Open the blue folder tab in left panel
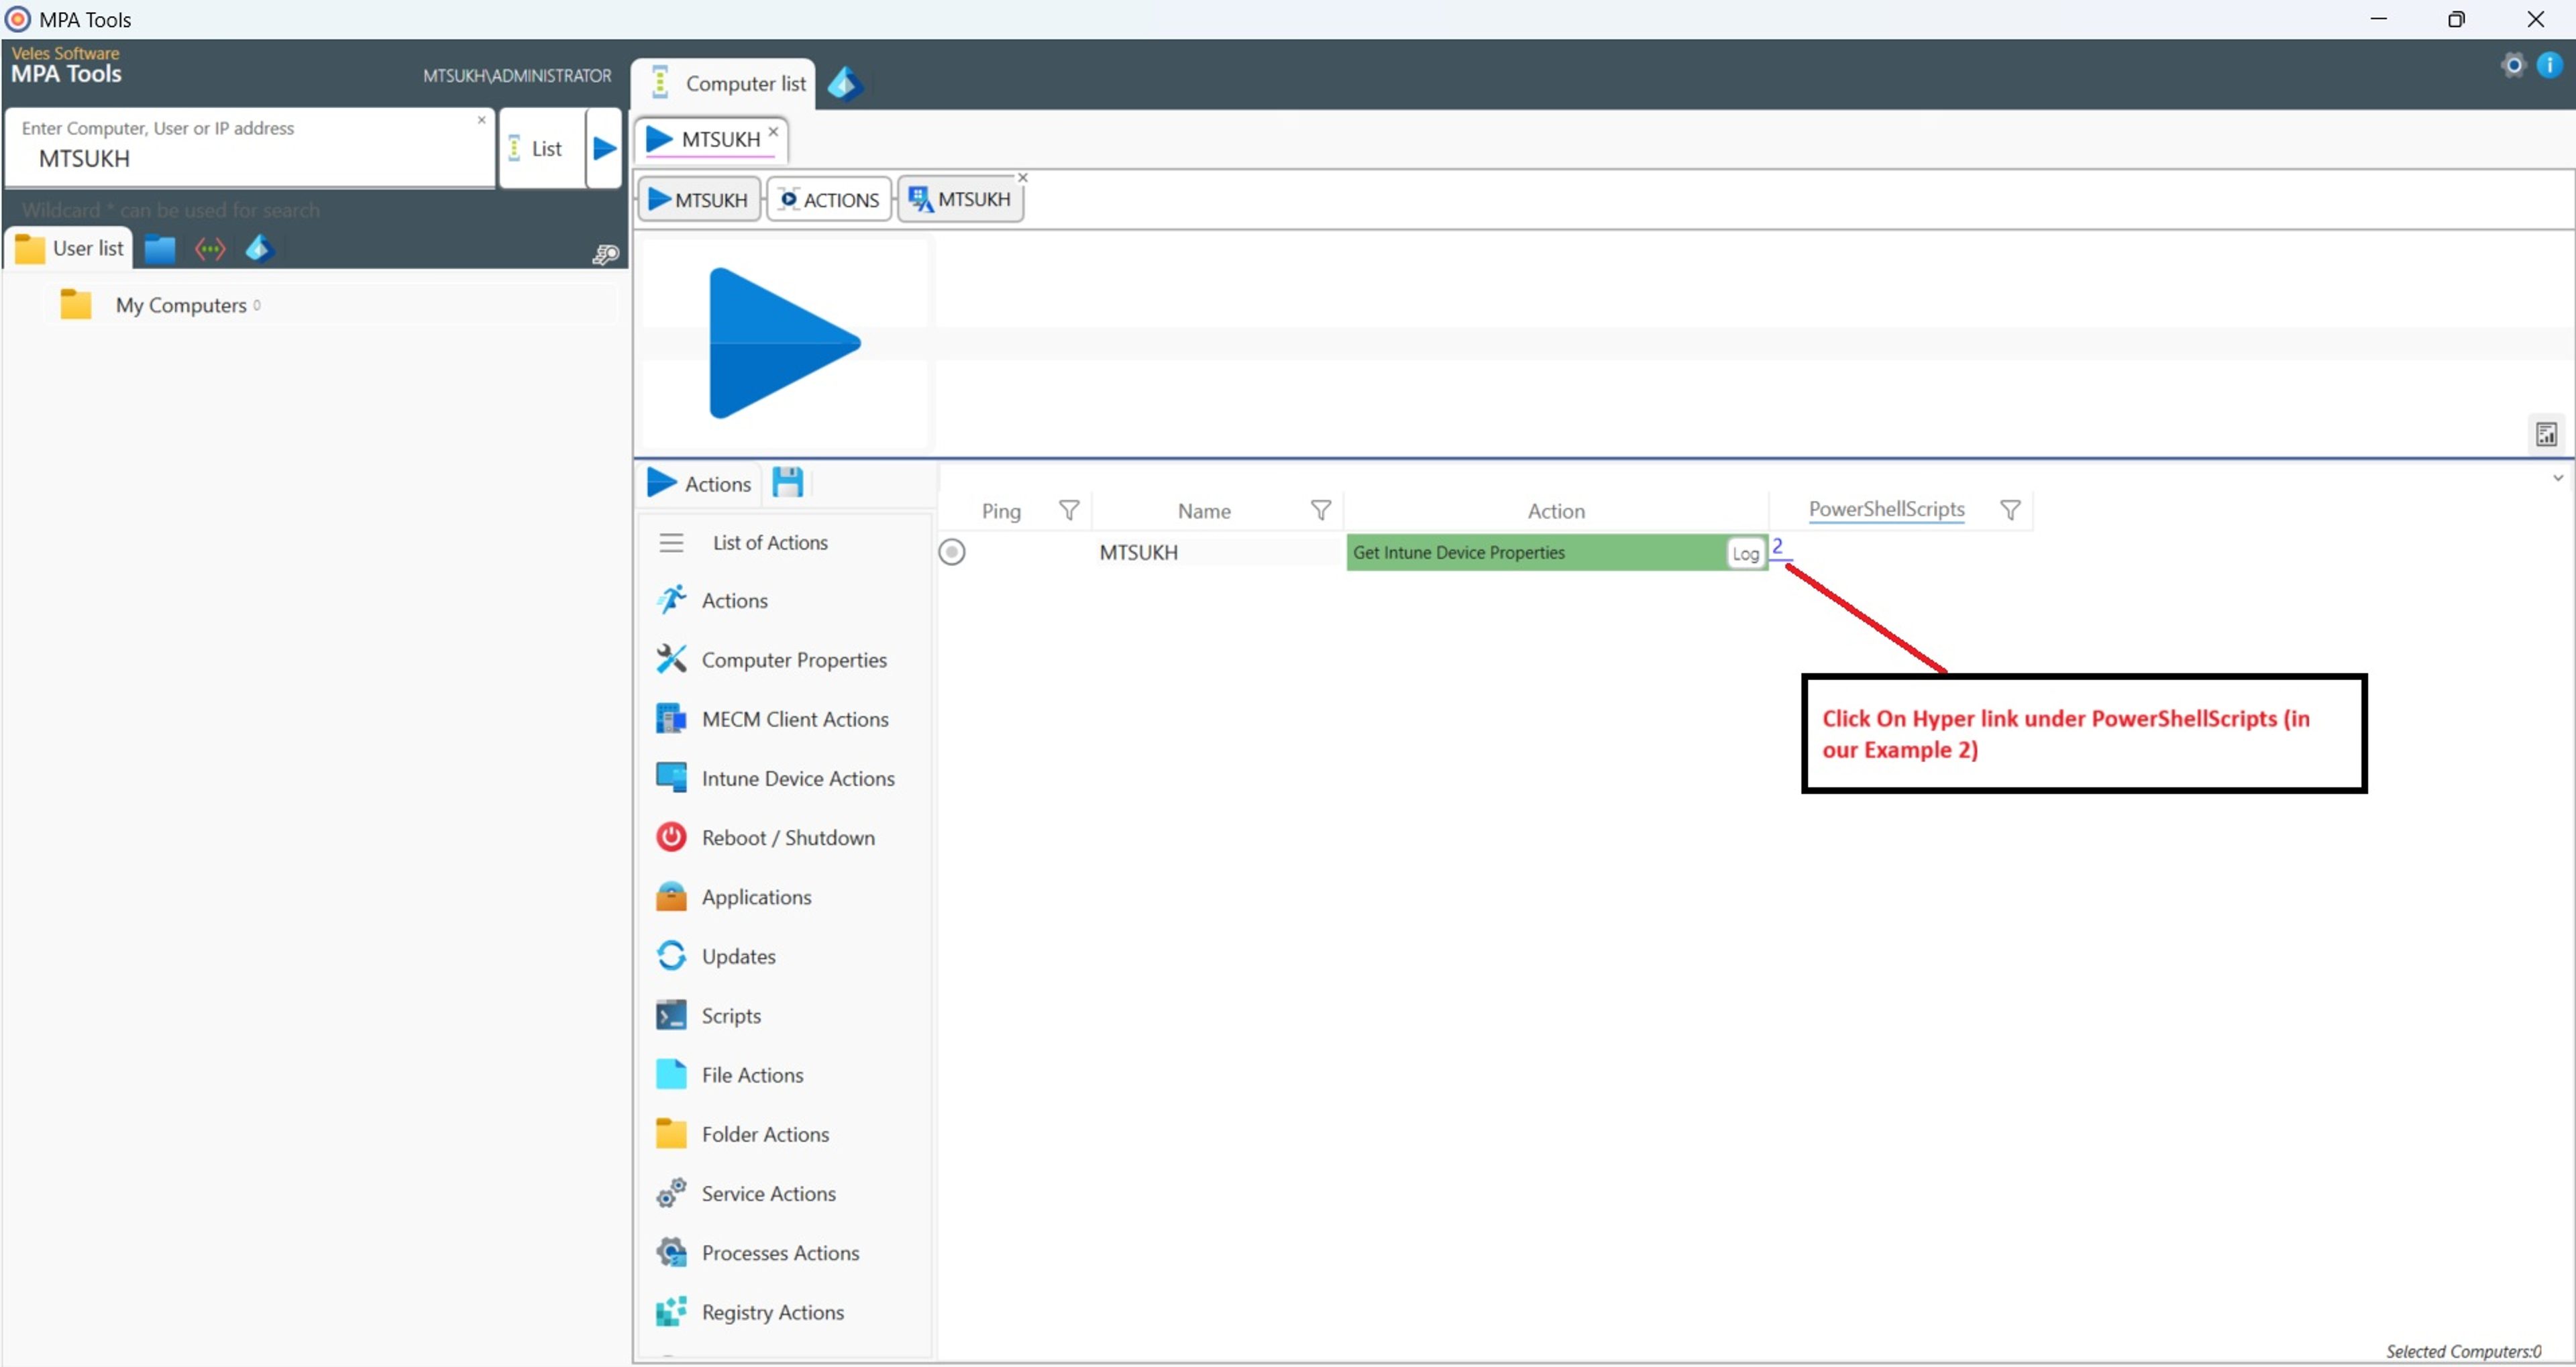The image size is (2576, 1367). point(160,249)
